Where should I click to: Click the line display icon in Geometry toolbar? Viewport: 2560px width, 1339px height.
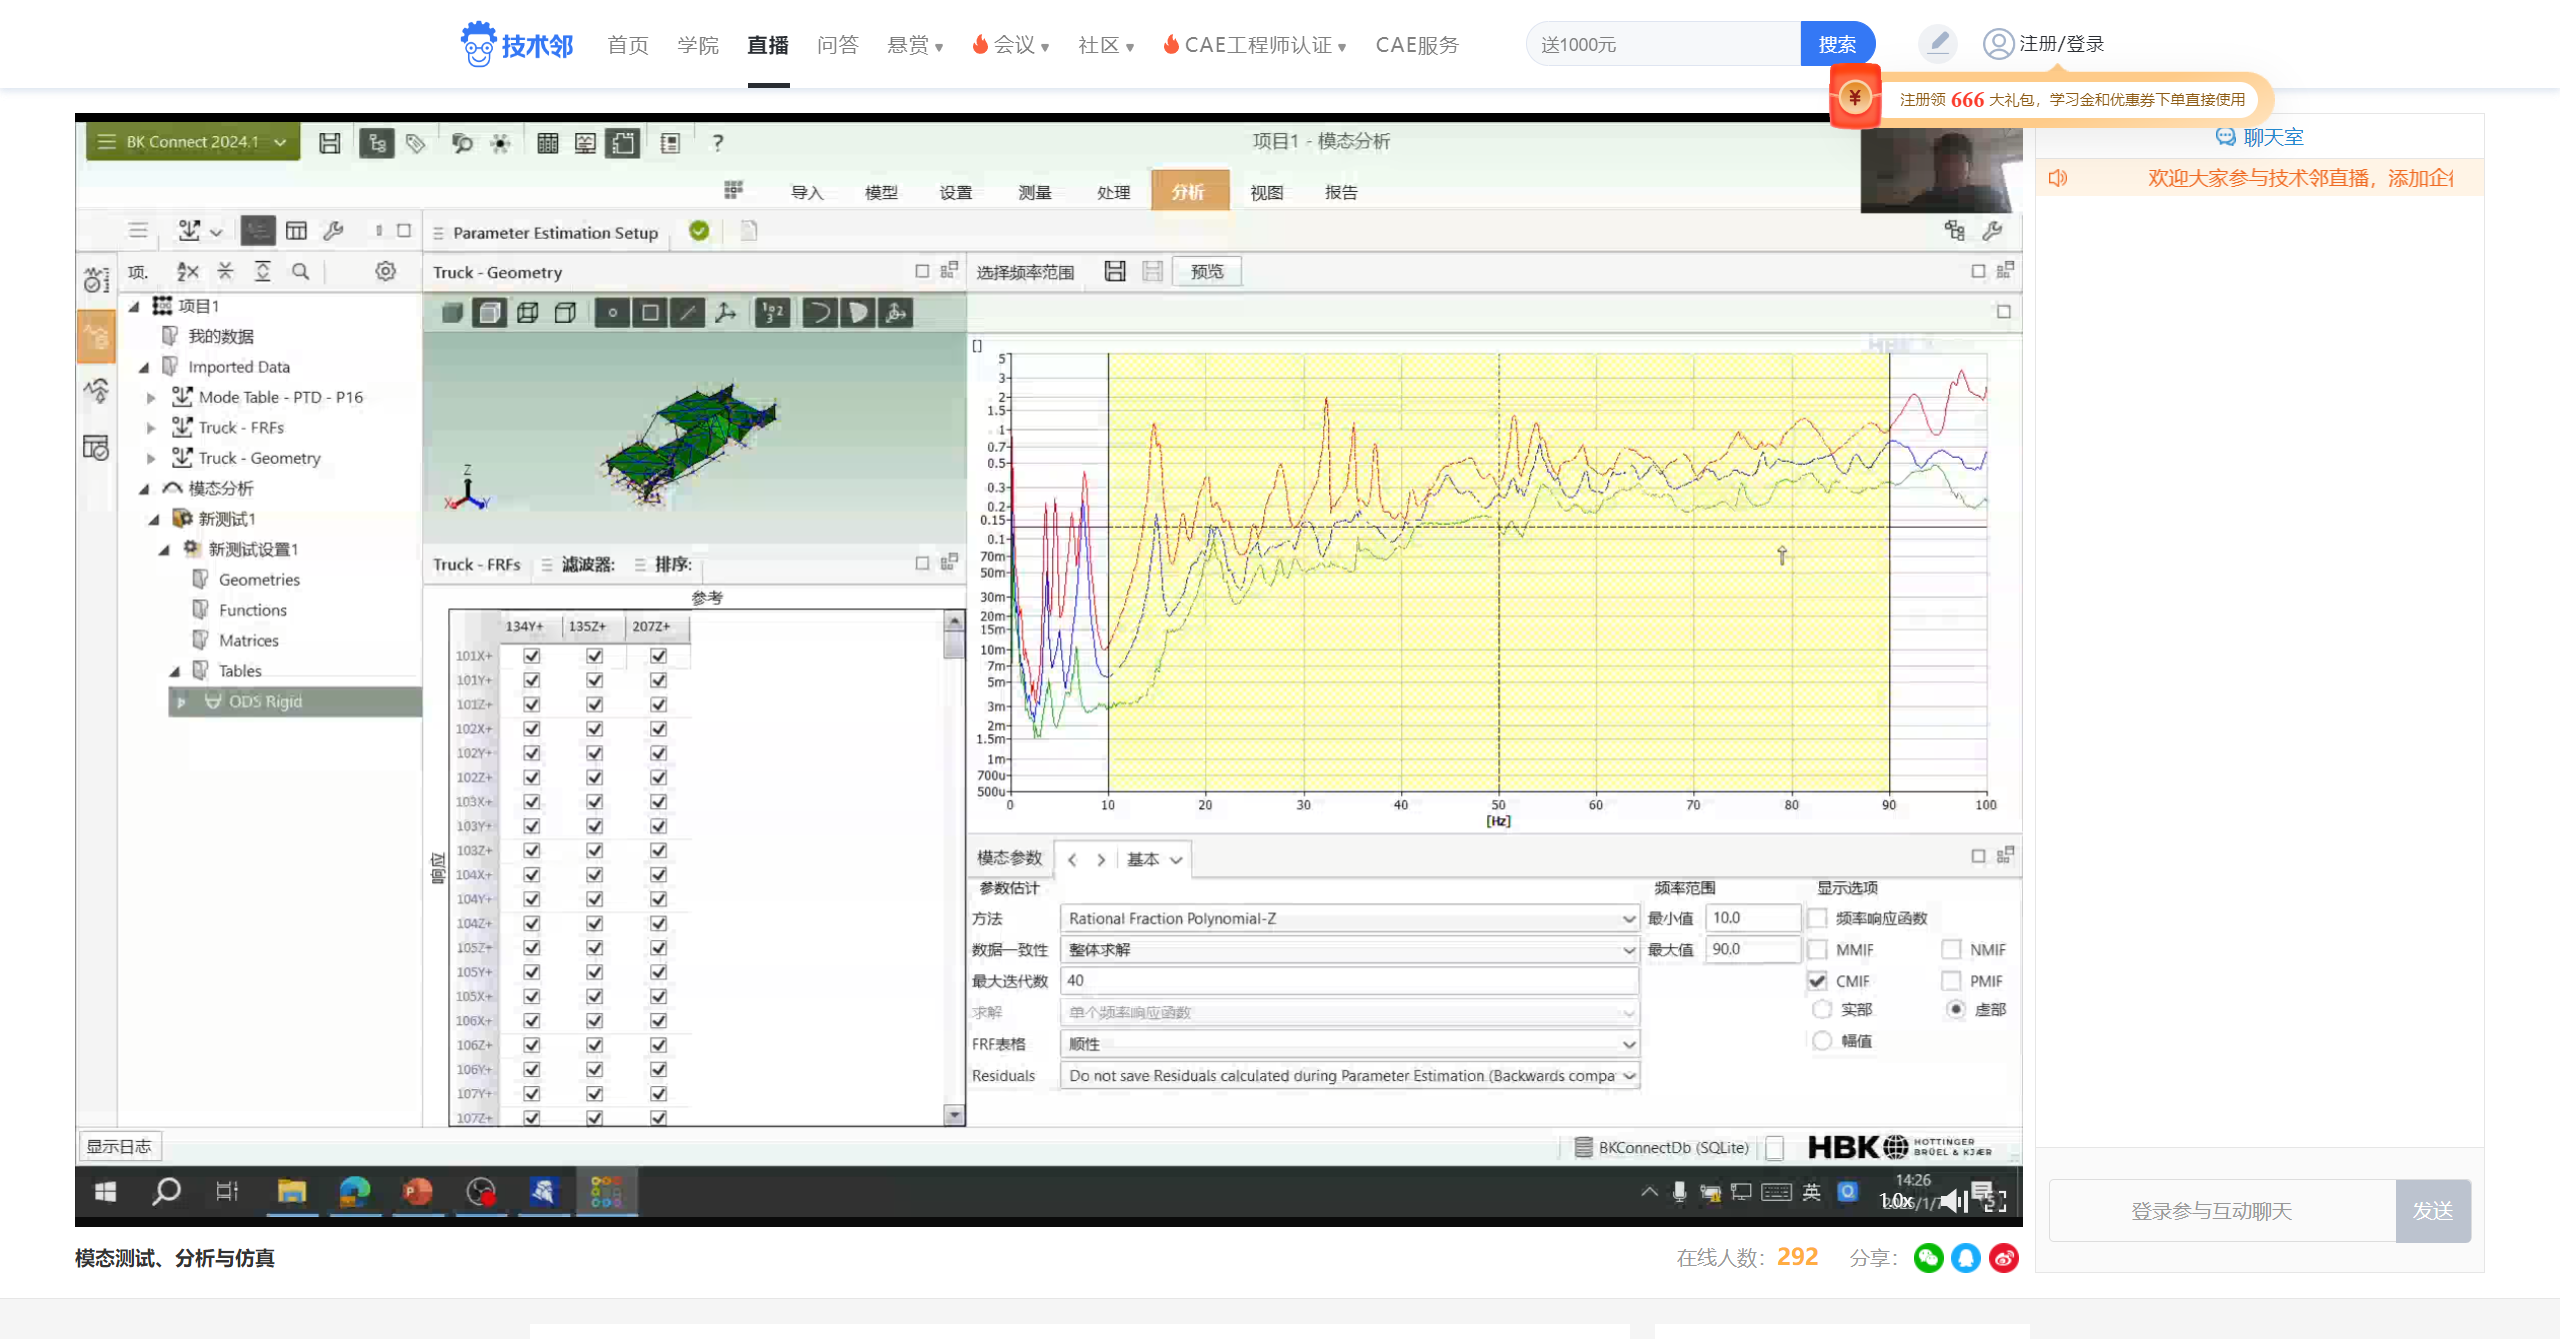coord(687,313)
